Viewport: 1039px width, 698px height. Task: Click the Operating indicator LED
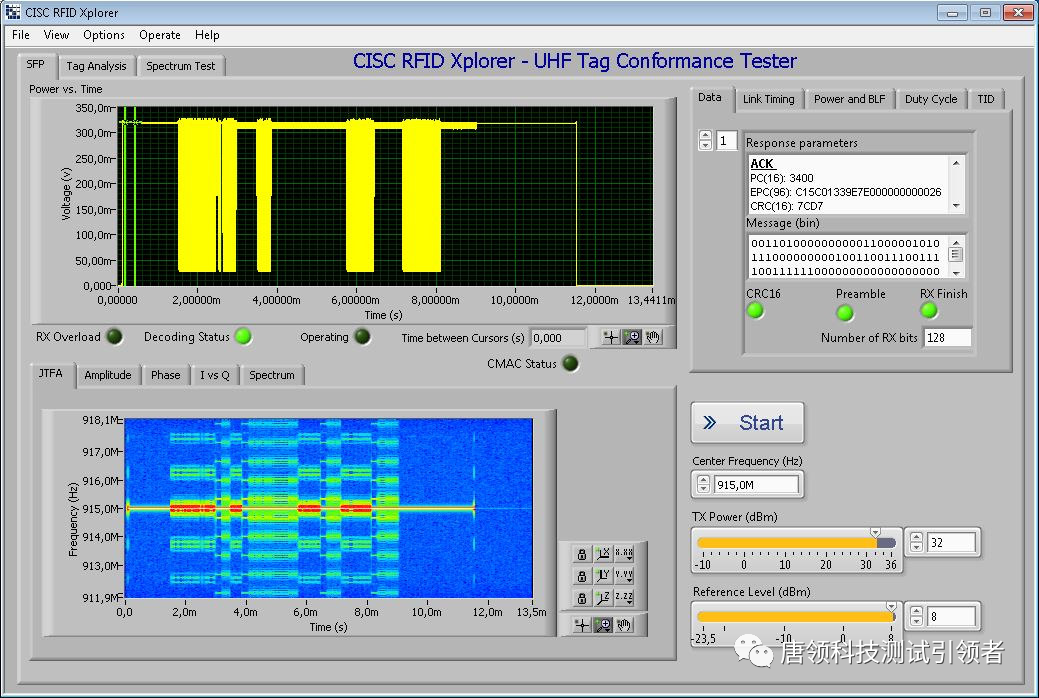(362, 337)
